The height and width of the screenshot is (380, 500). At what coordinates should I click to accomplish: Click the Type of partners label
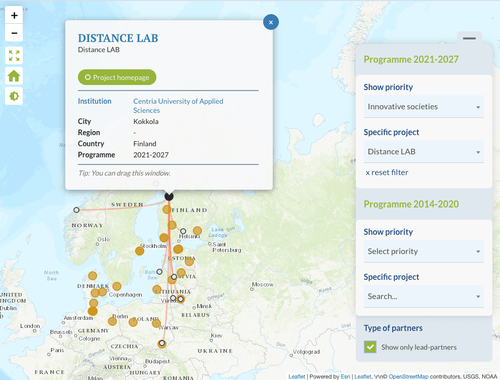click(393, 328)
